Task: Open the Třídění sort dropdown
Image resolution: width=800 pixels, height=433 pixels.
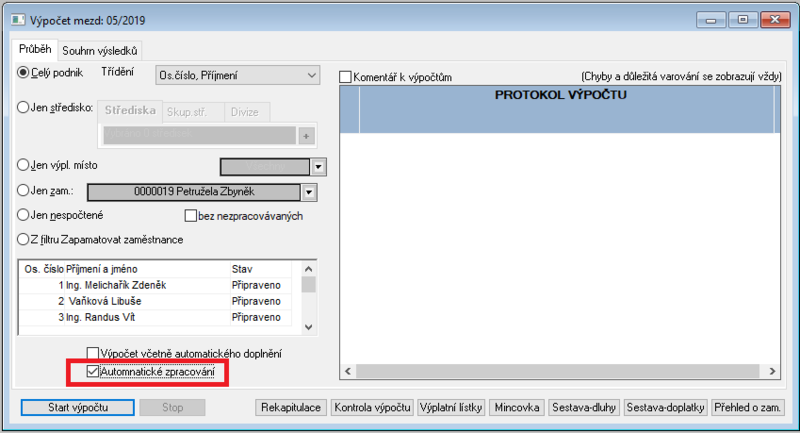Action: [x=237, y=75]
